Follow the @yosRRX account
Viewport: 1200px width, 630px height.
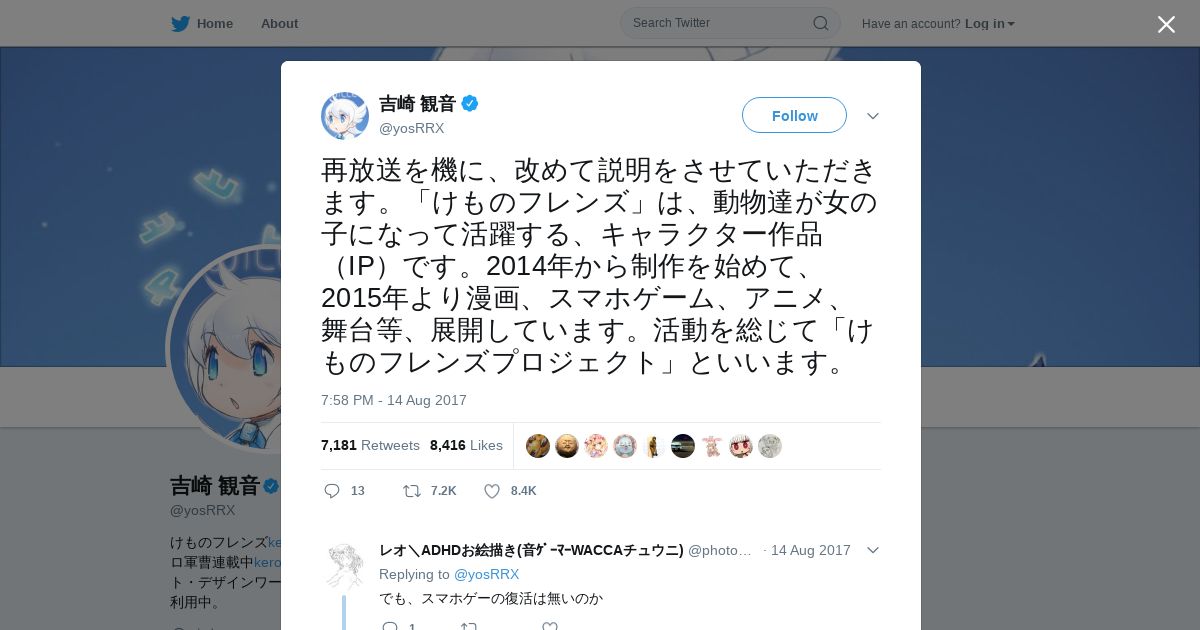(x=794, y=116)
